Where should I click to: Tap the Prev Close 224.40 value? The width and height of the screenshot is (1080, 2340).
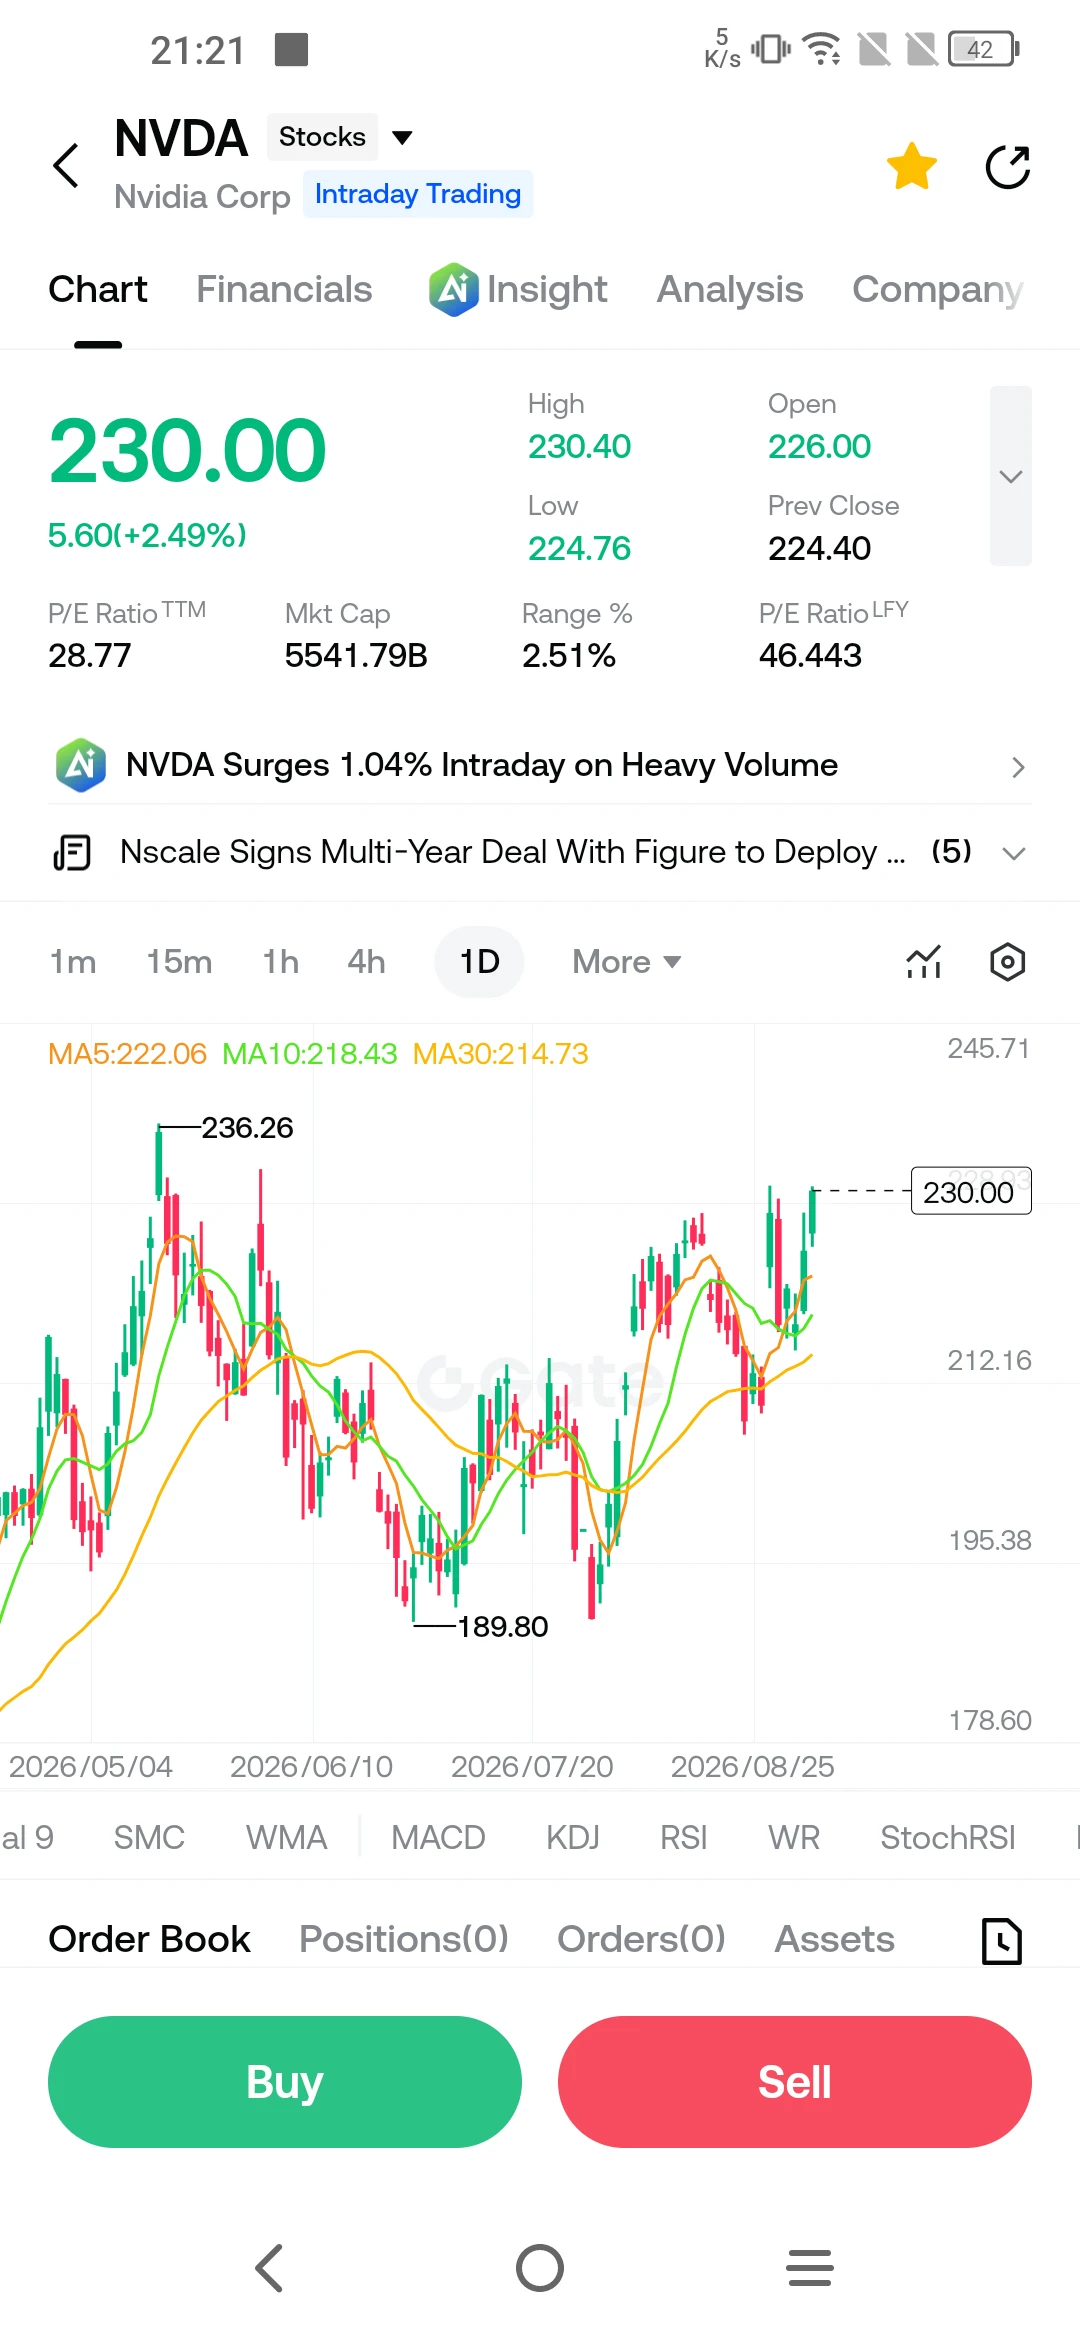(x=819, y=548)
